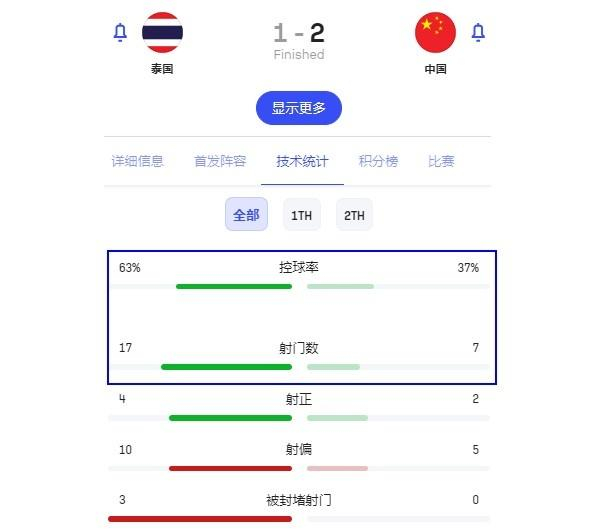Screen dimensions: 600x530
Task: Click the 被封堵射门 stat label
Action: click(299, 500)
